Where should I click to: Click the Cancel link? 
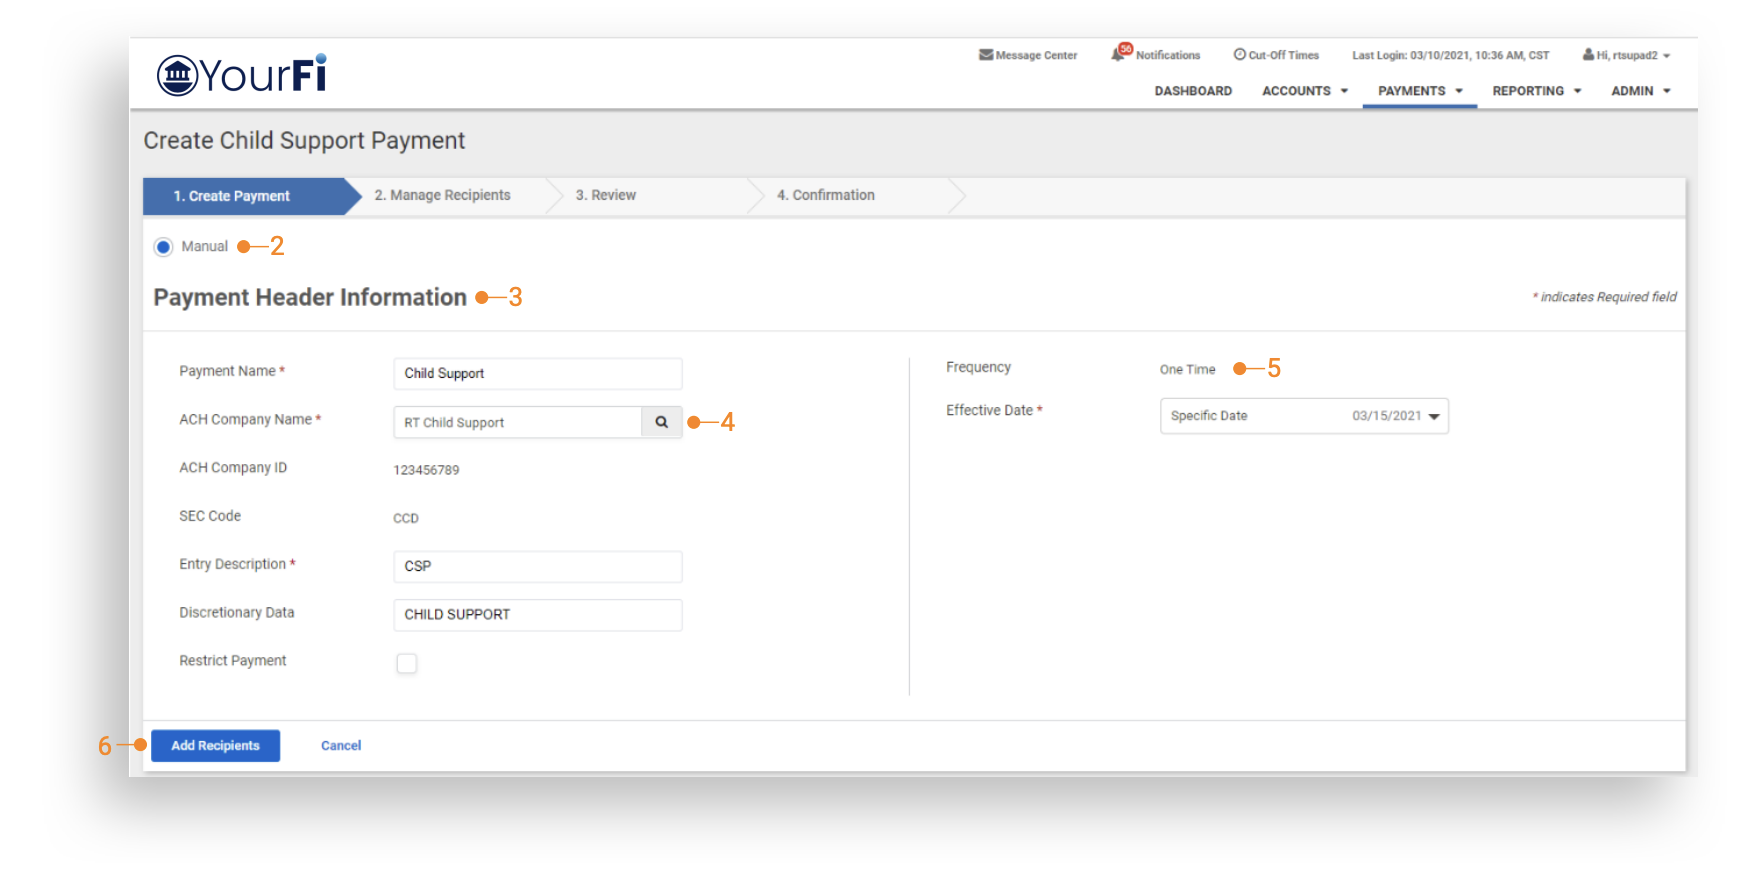click(341, 746)
